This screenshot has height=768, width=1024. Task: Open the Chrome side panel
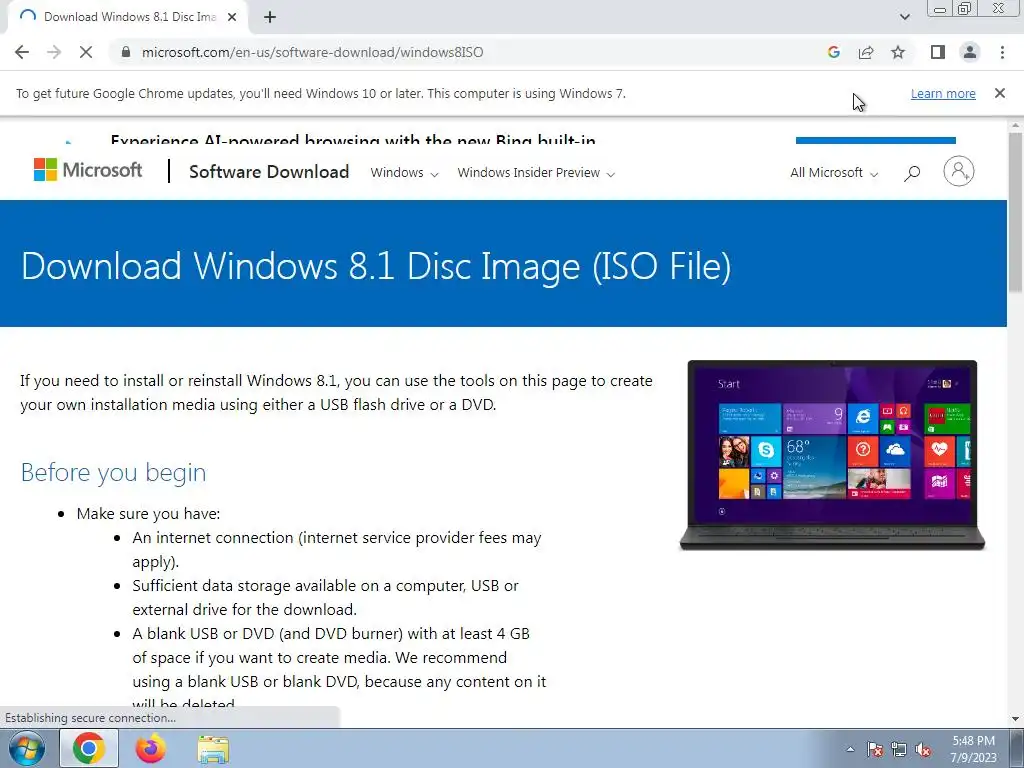(938, 52)
